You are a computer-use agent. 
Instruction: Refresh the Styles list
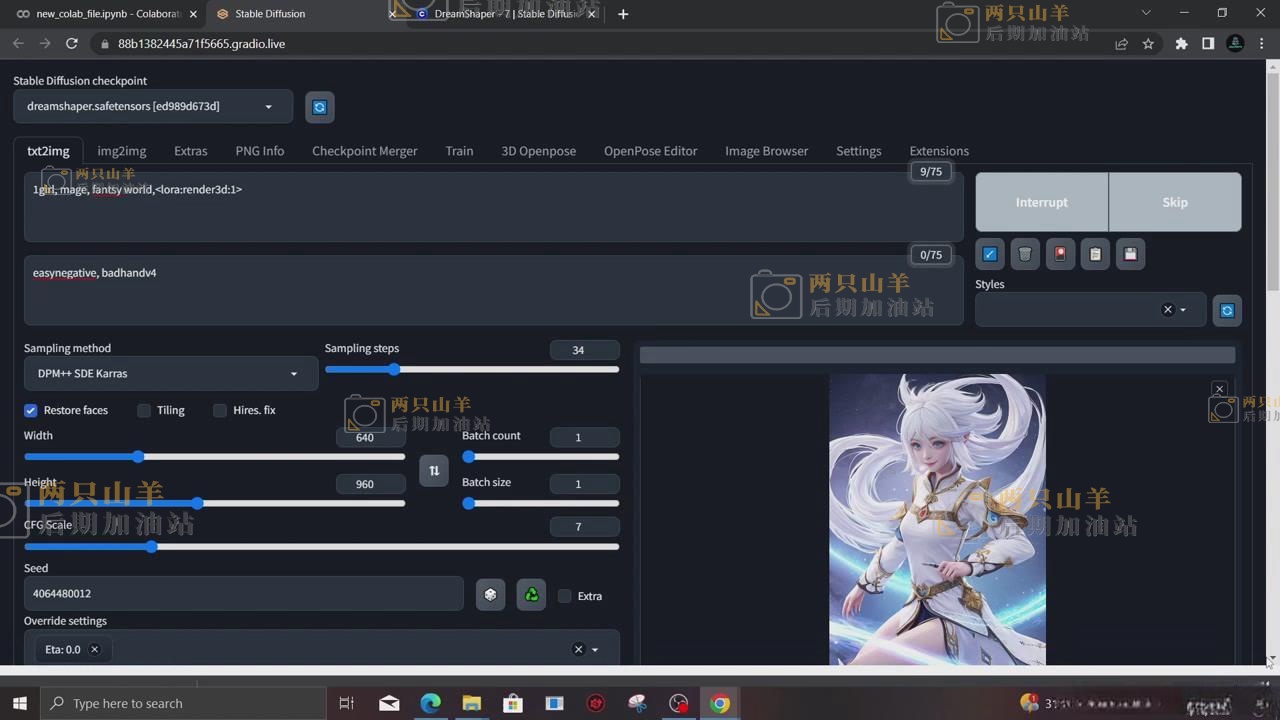[1227, 310]
